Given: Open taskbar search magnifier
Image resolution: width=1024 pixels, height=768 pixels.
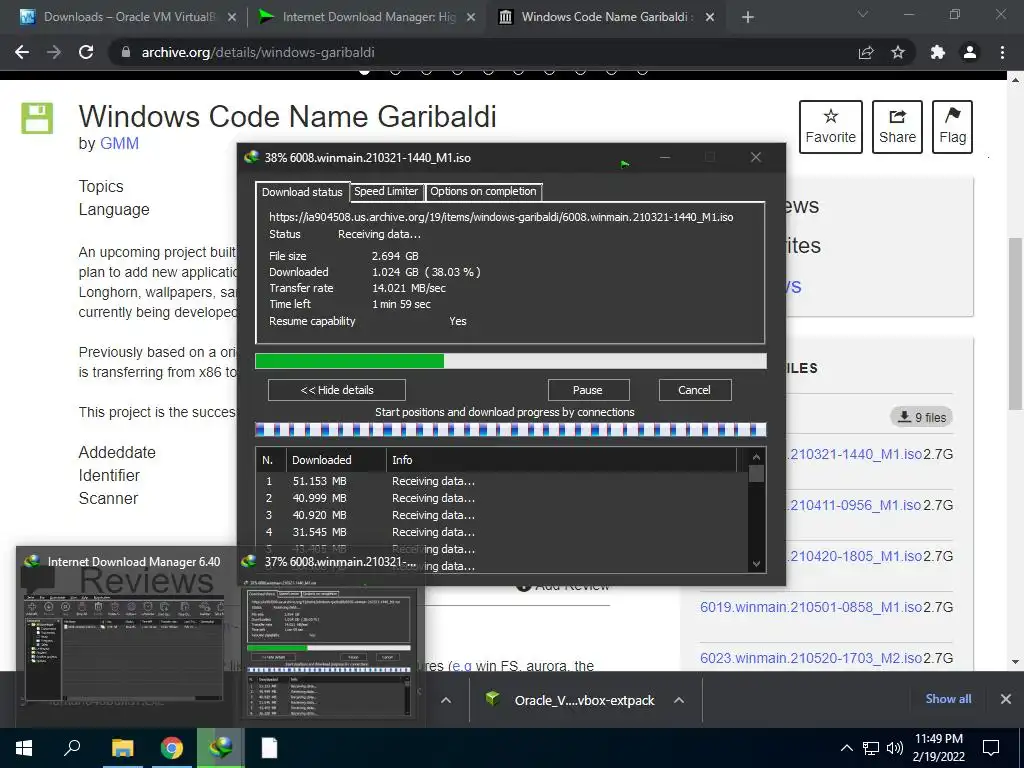Looking at the screenshot, I should click(72, 748).
